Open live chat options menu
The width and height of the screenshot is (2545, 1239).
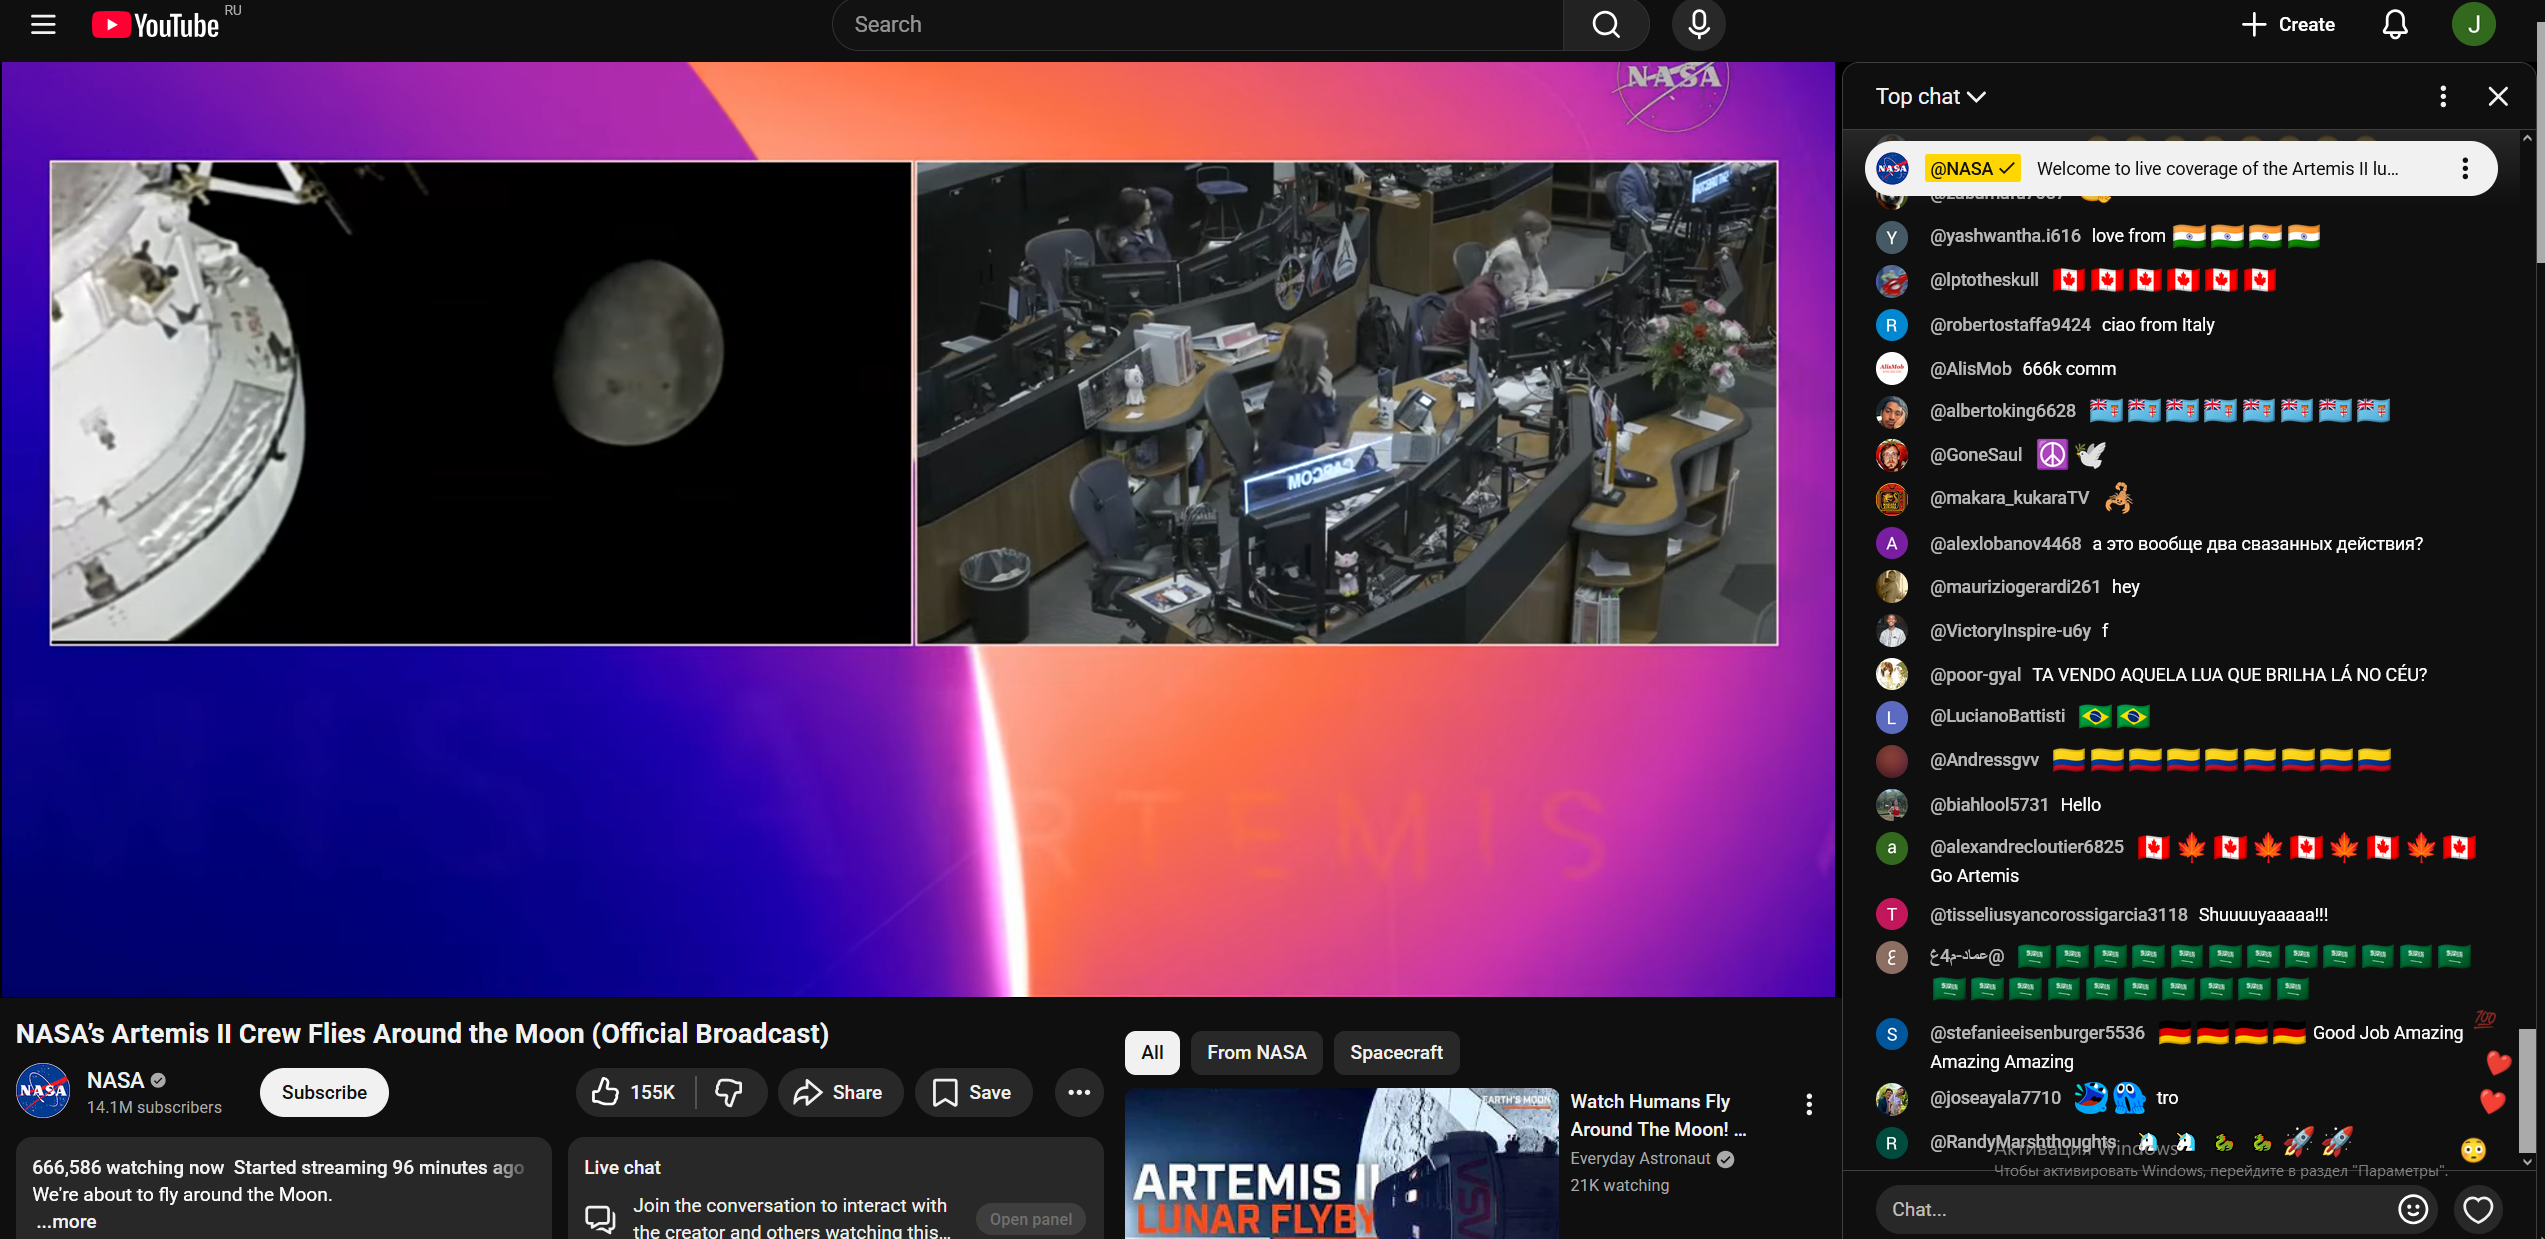coord(2443,96)
